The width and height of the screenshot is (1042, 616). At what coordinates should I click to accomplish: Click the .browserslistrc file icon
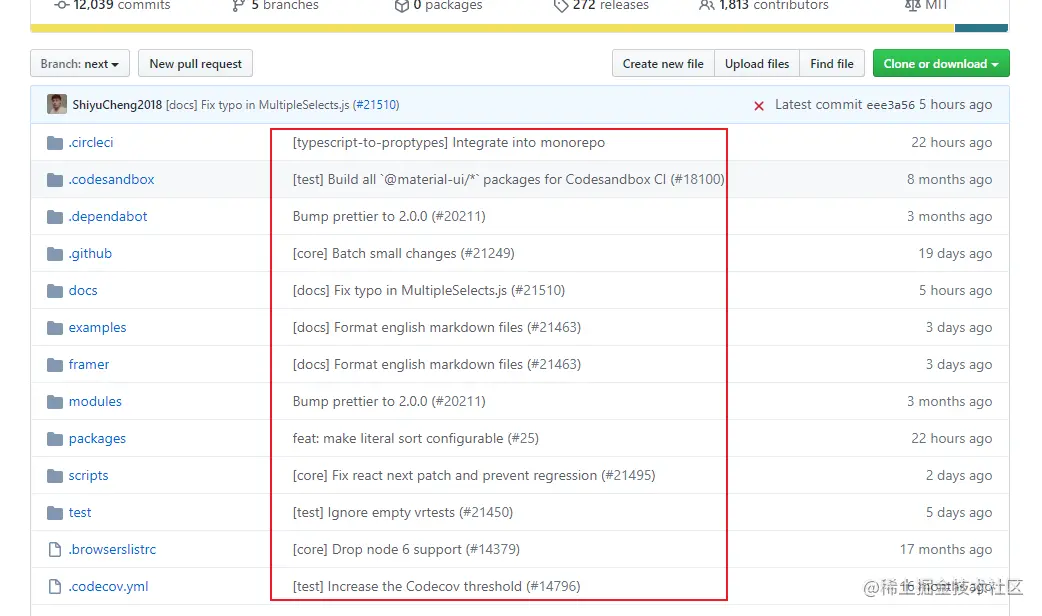[x=54, y=550]
